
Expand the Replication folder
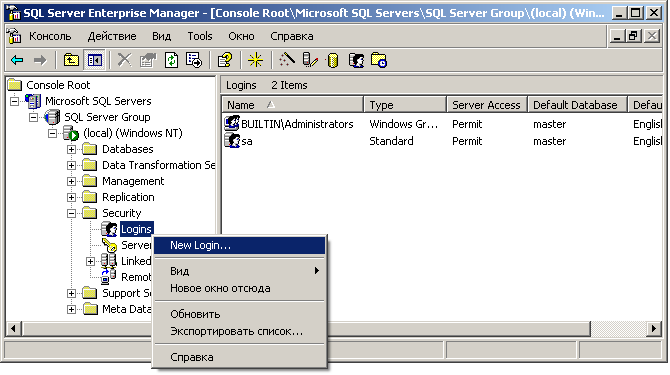click(71, 197)
